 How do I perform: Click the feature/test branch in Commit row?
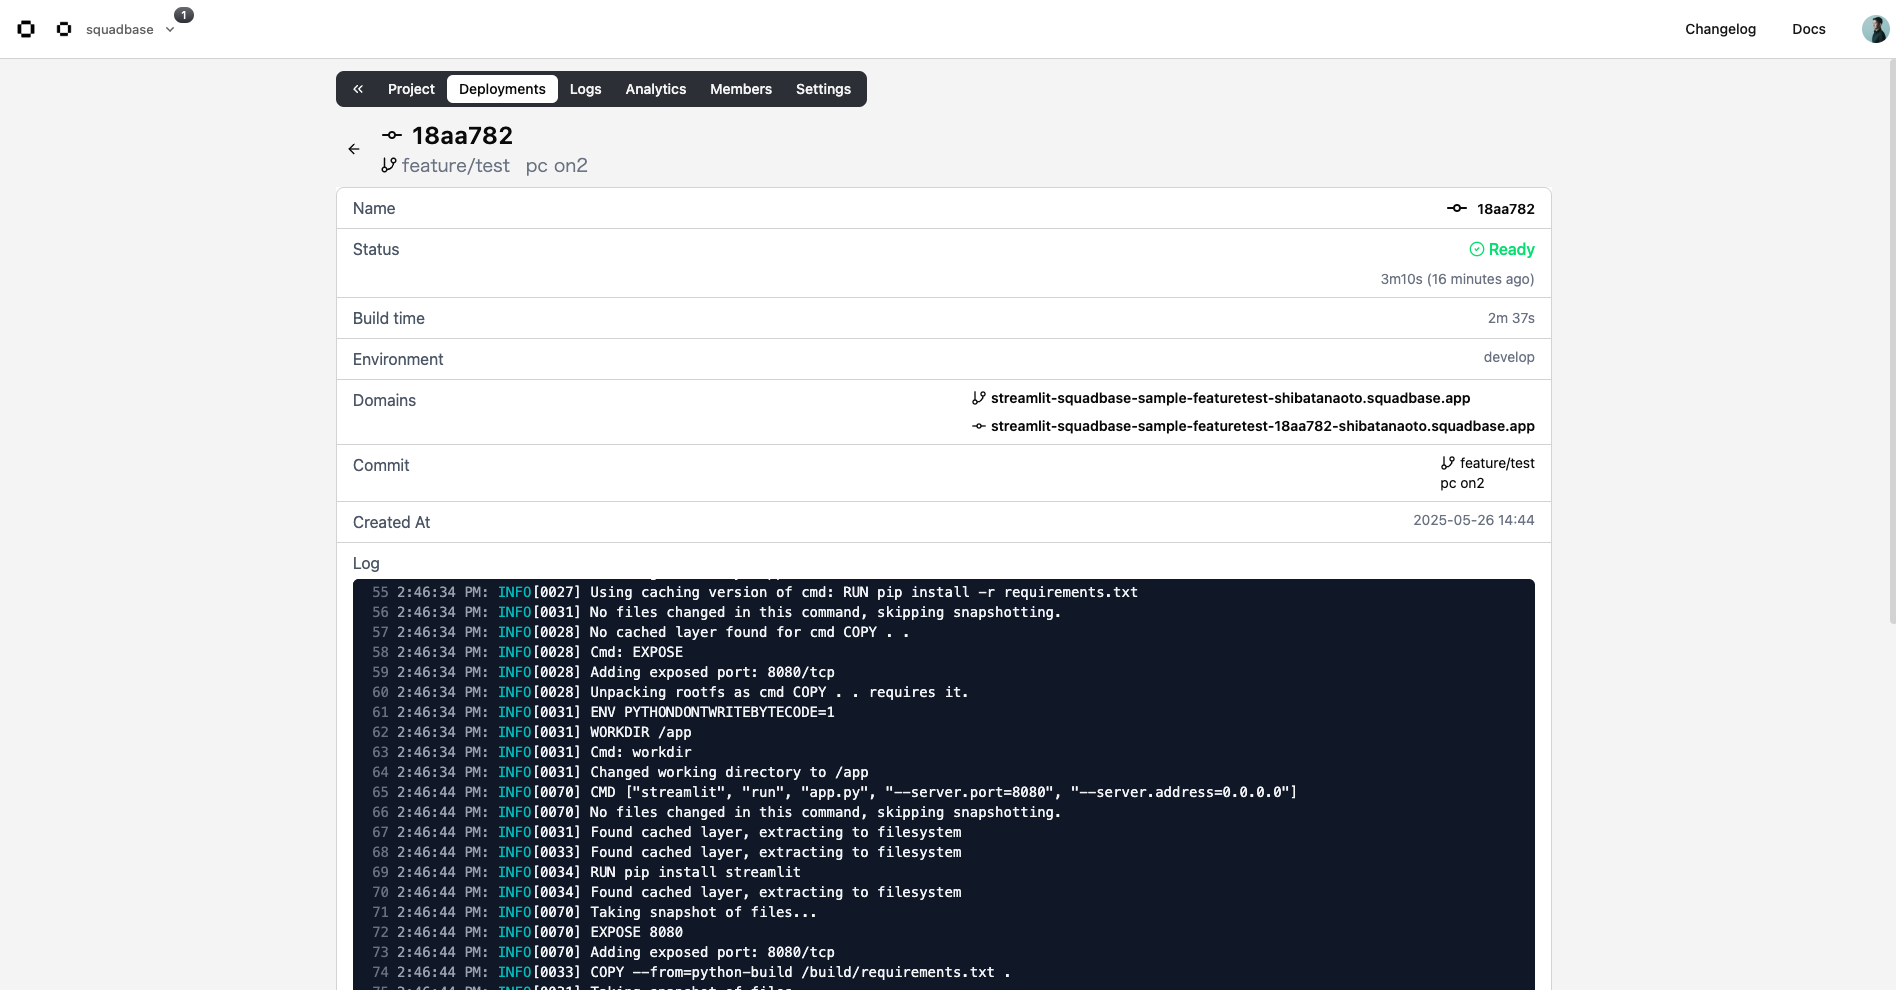1497,463
